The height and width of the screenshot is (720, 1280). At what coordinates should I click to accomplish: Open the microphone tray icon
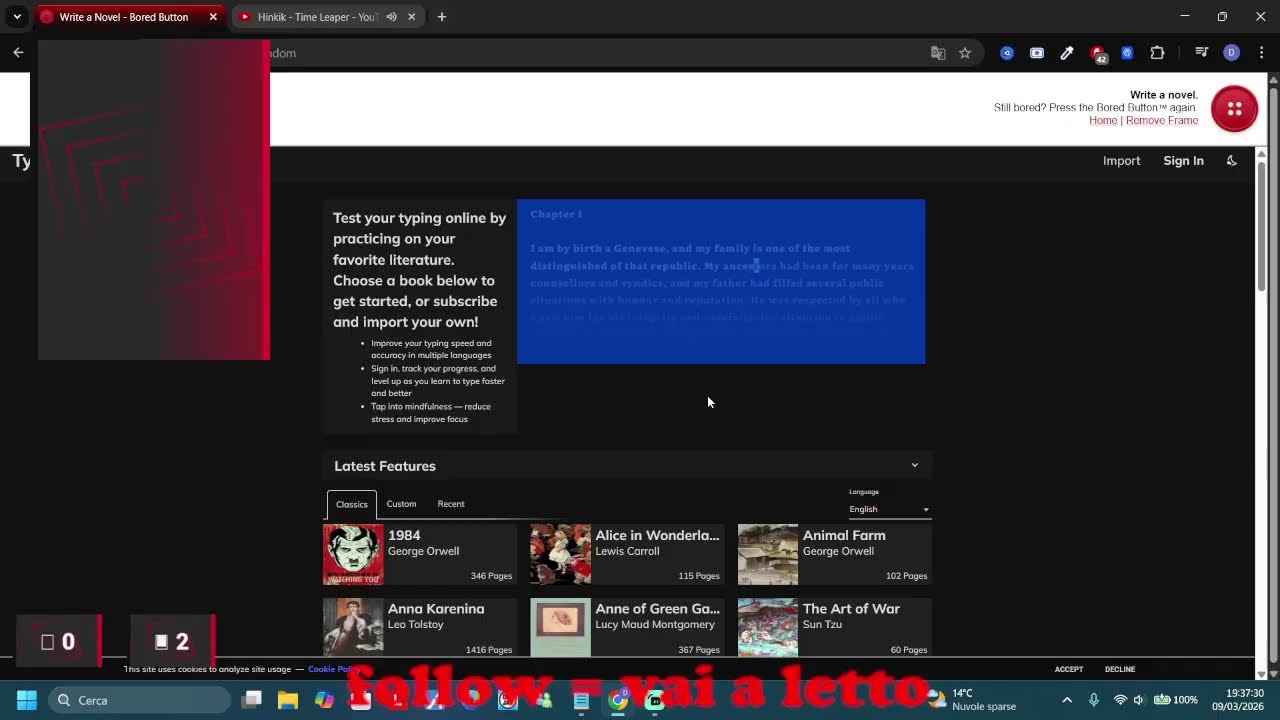tap(1094, 700)
